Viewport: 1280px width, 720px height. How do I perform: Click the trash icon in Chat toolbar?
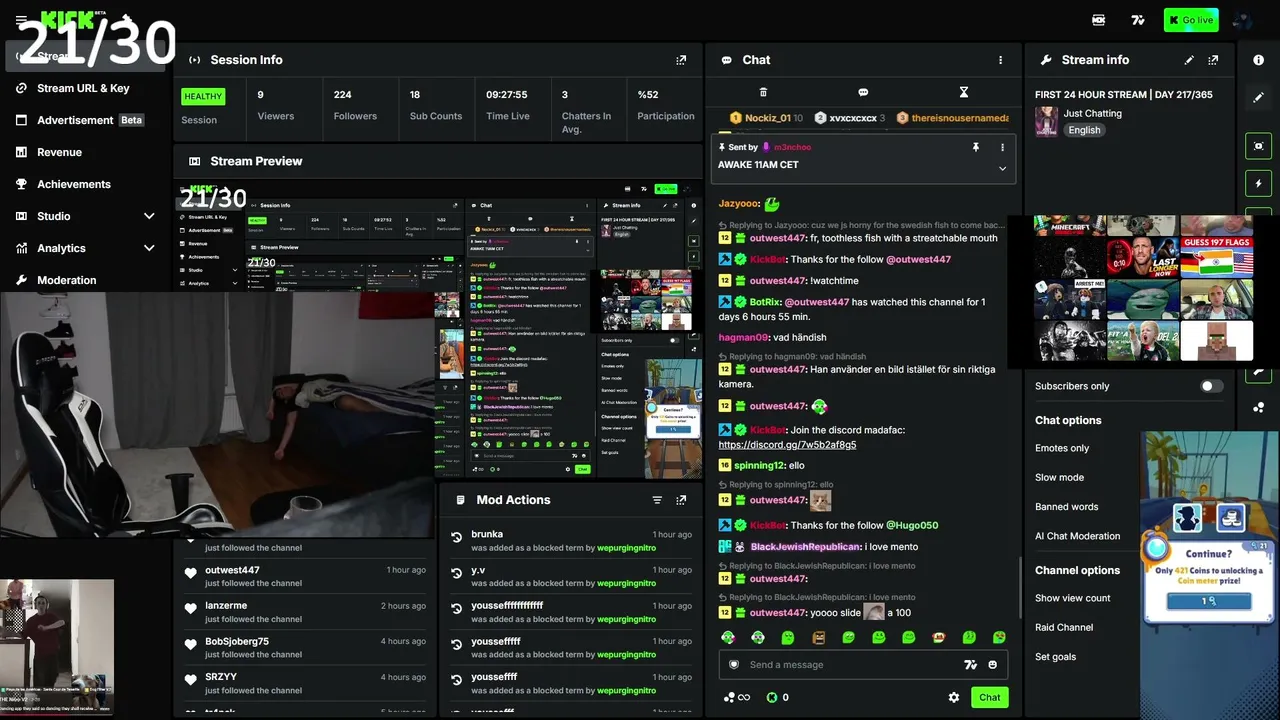[763, 92]
